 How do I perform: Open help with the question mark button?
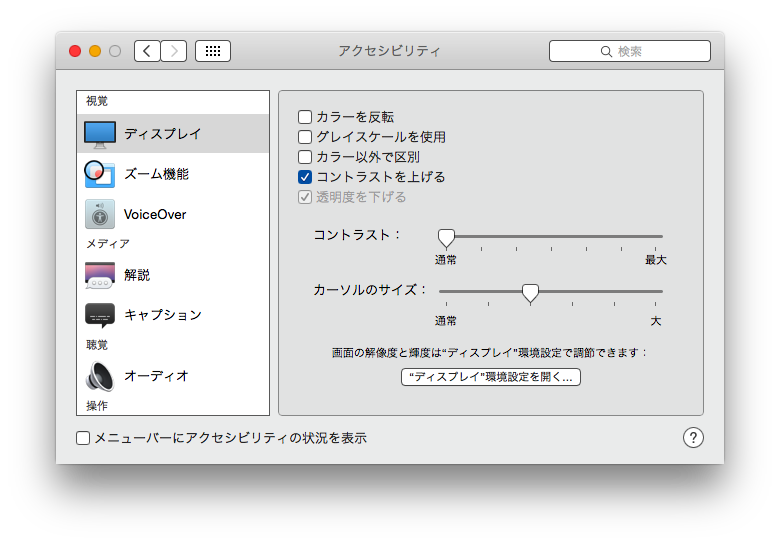(693, 438)
